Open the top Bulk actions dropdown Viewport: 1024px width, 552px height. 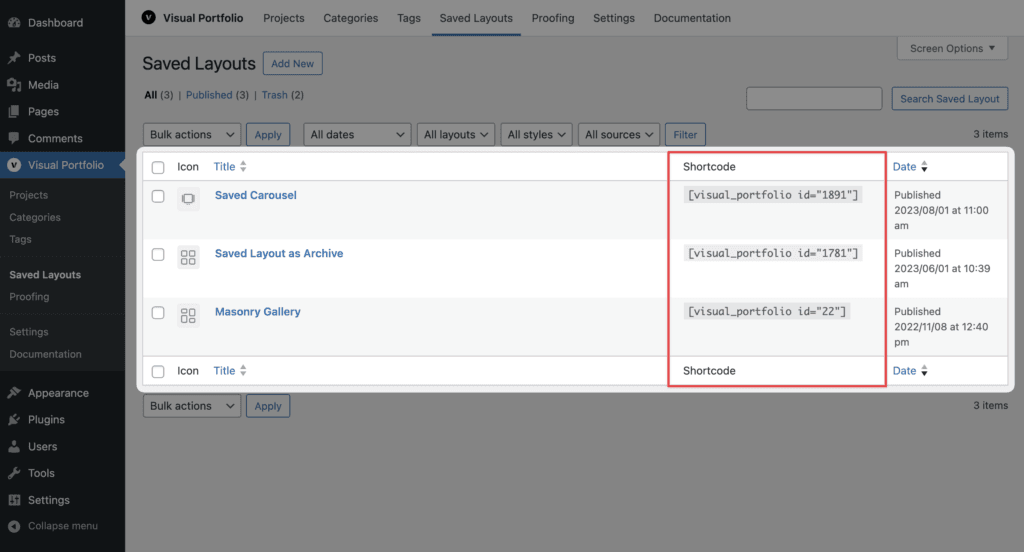(x=192, y=135)
